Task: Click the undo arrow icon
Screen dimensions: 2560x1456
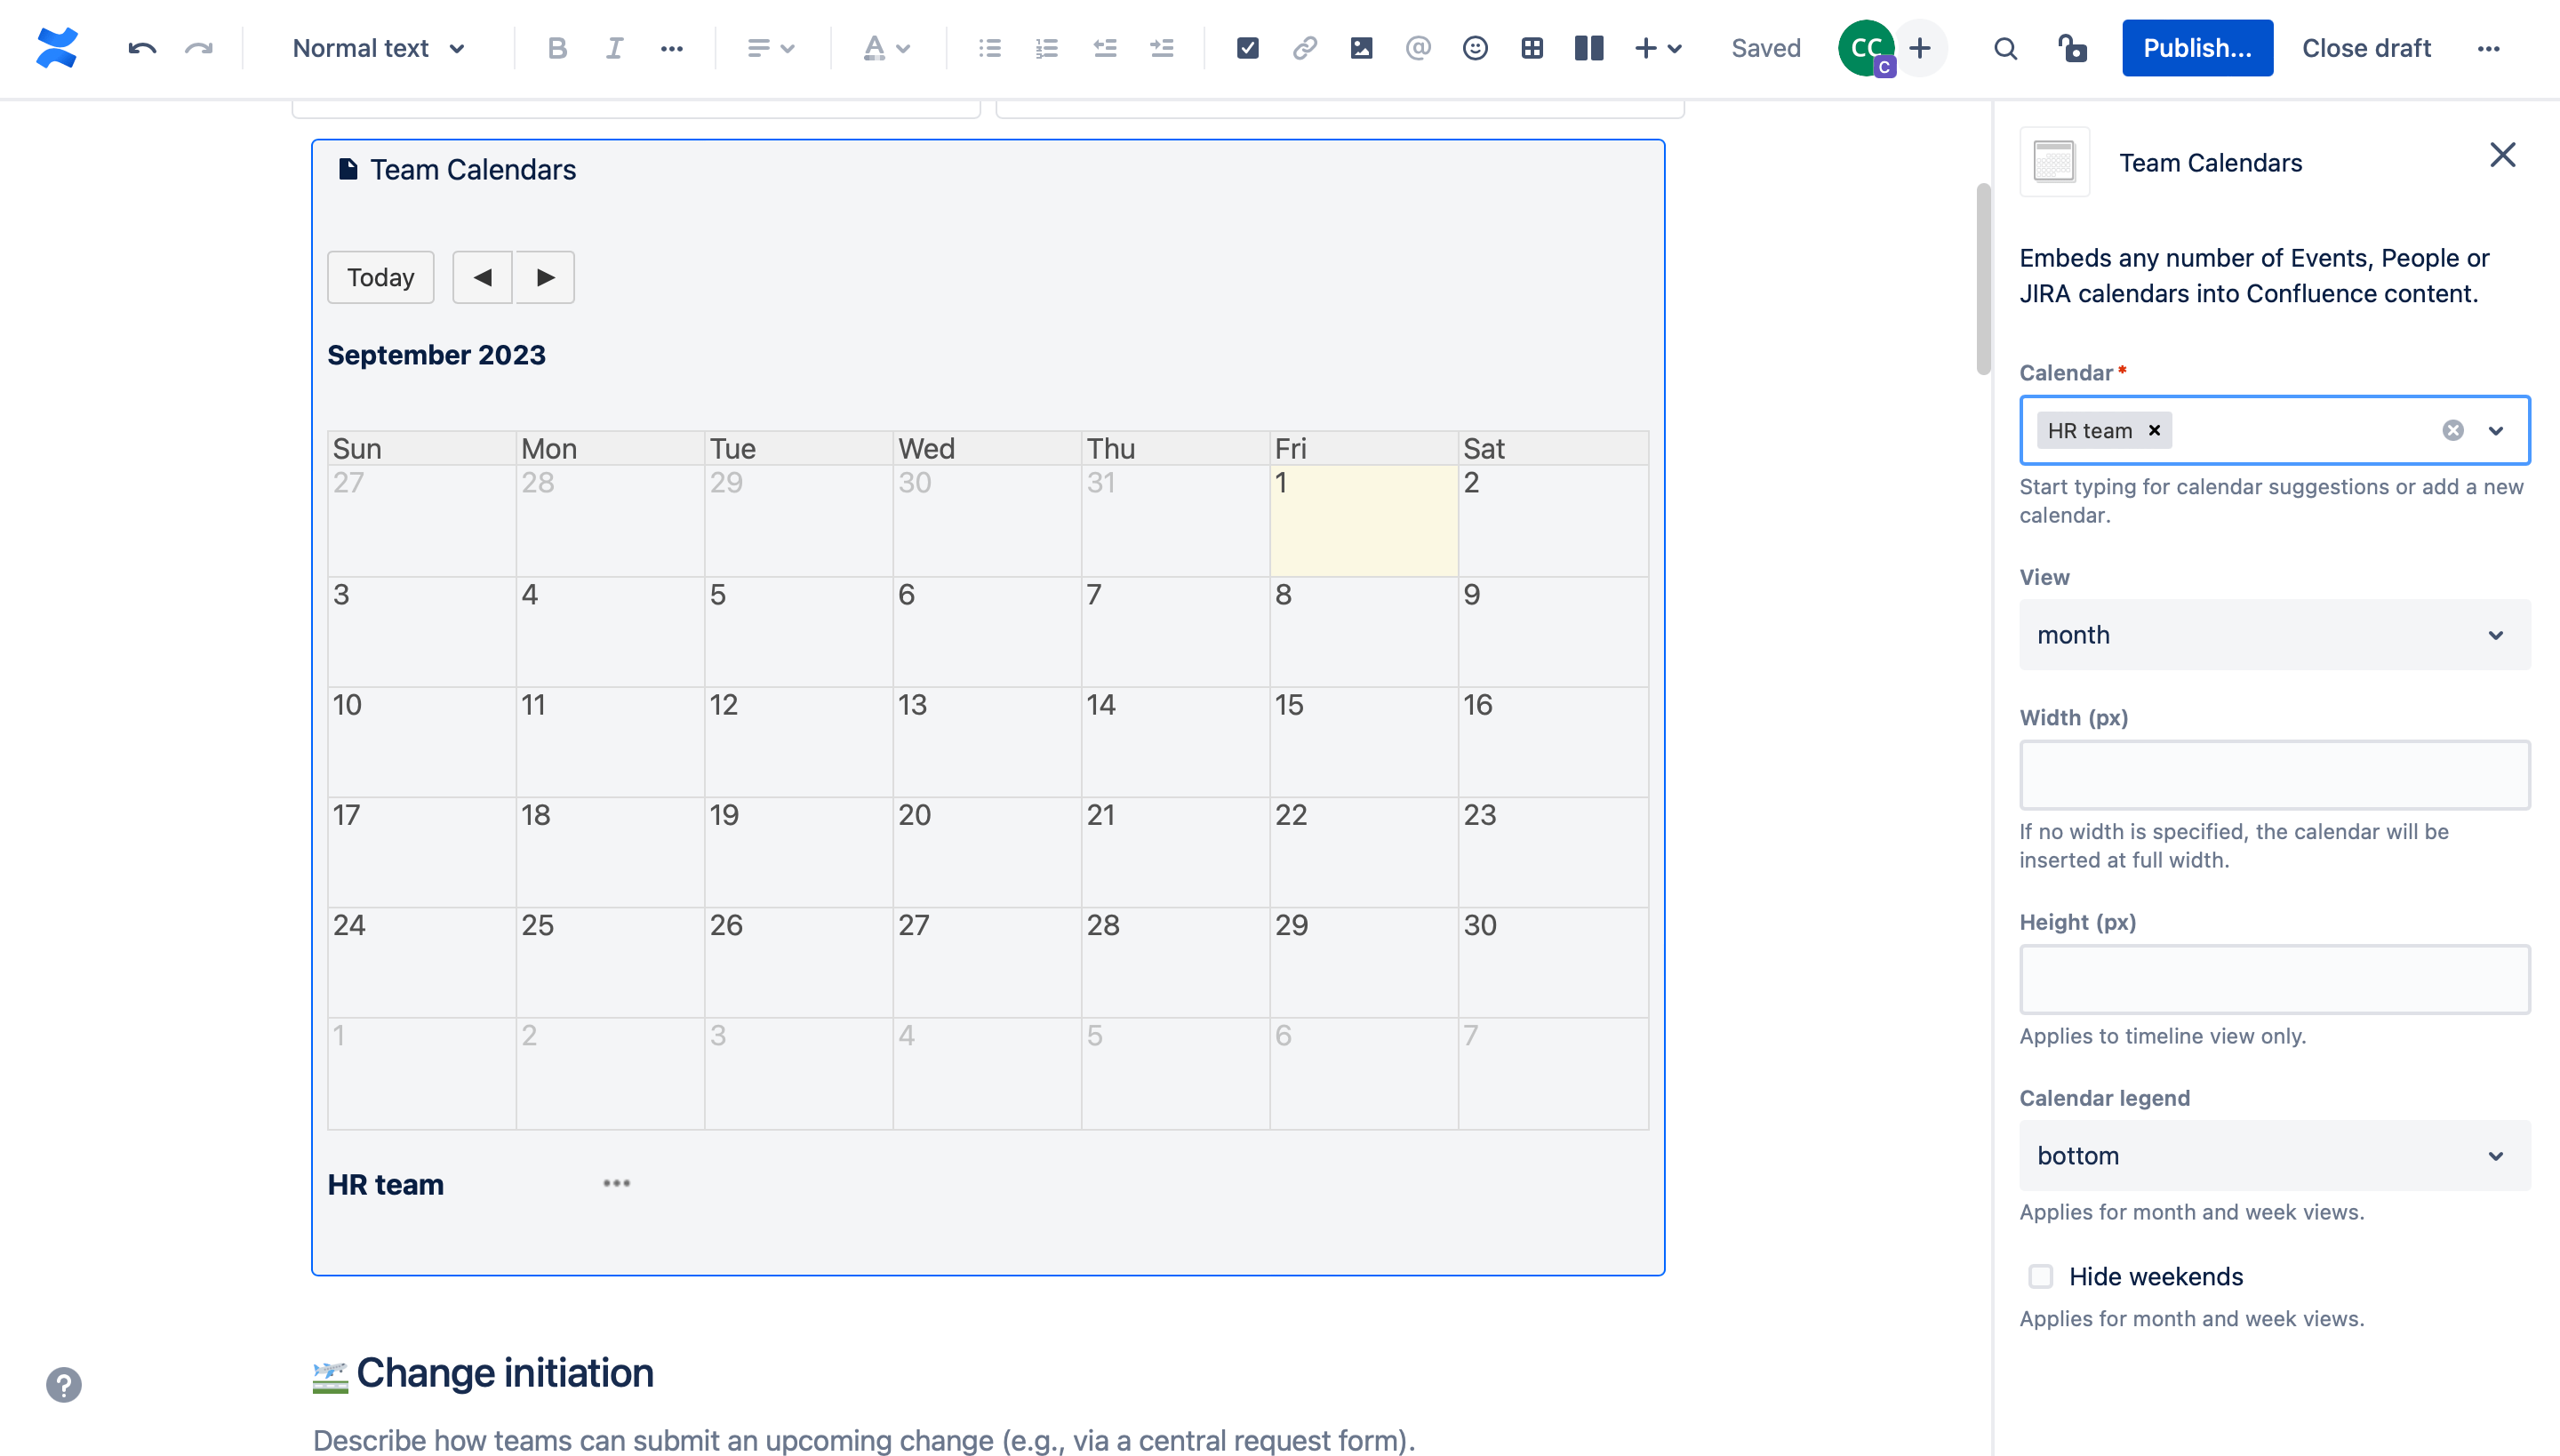Action: coord(142,48)
